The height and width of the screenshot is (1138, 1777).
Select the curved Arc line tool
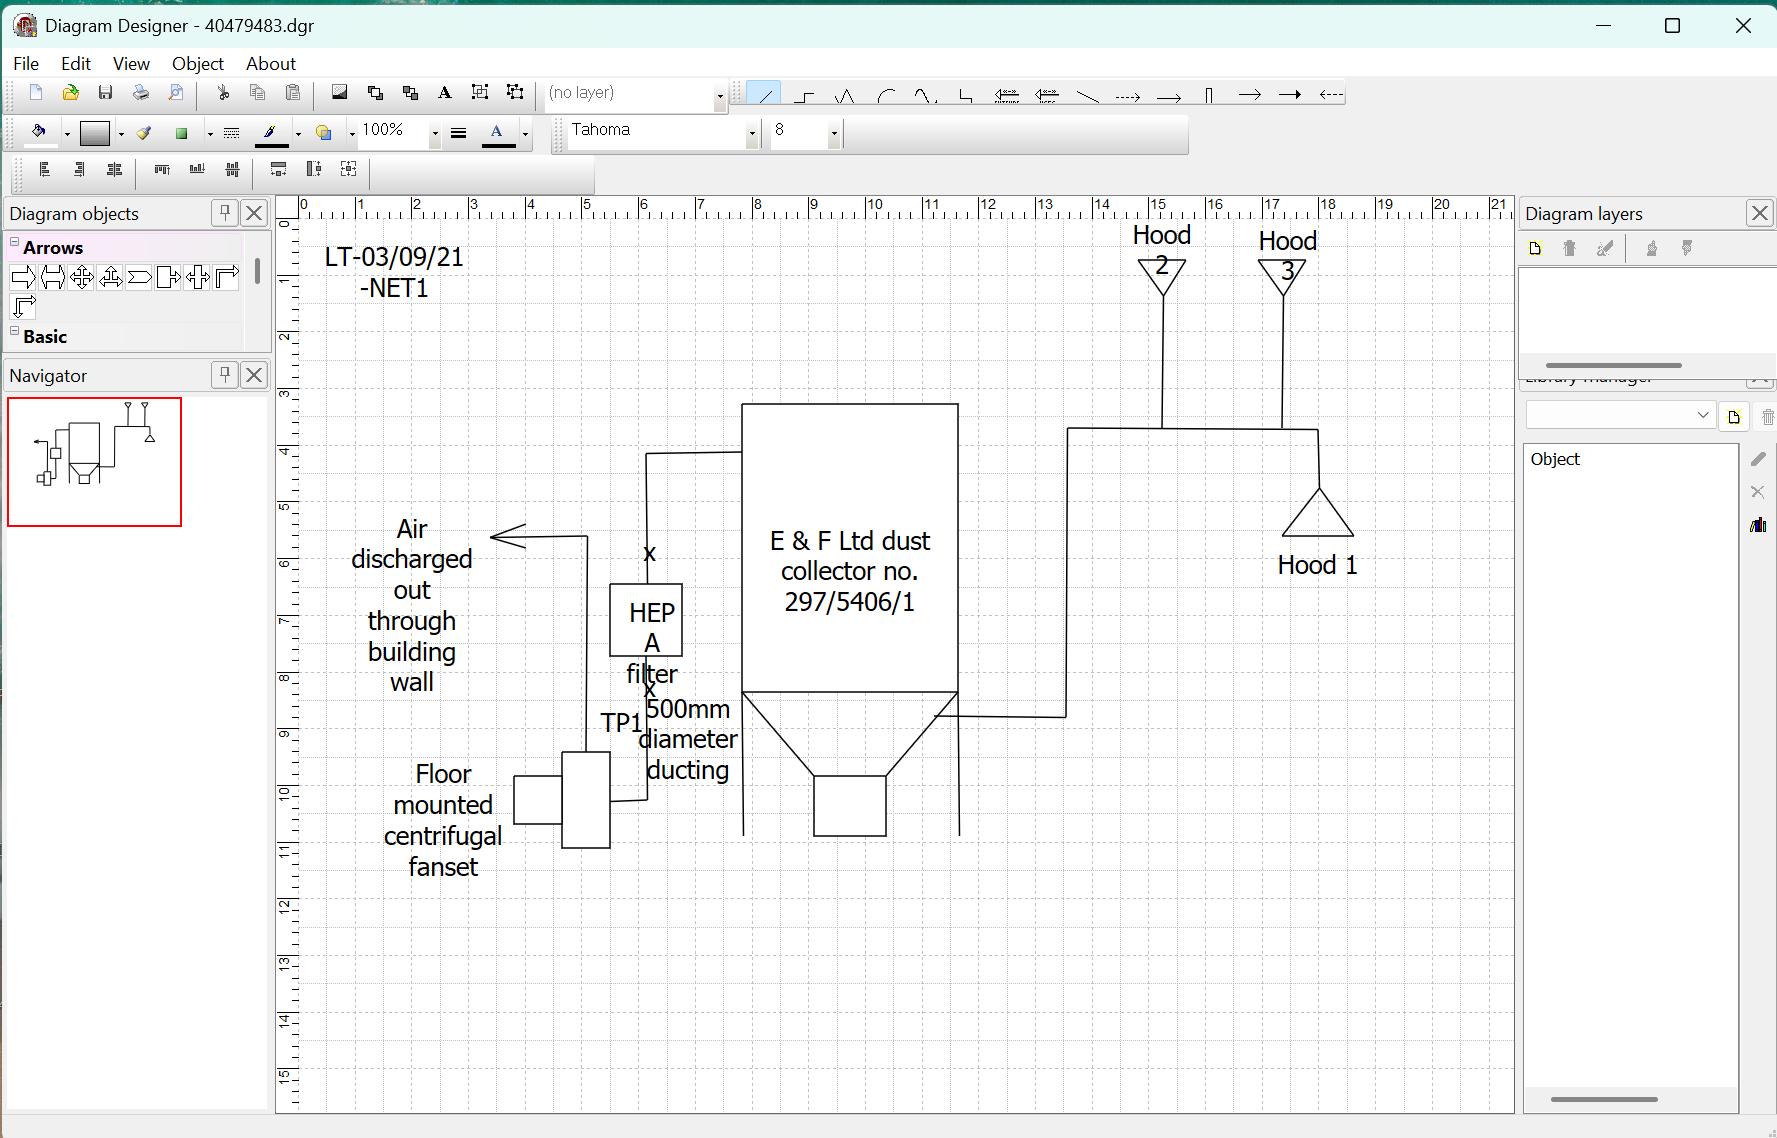point(886,95)
